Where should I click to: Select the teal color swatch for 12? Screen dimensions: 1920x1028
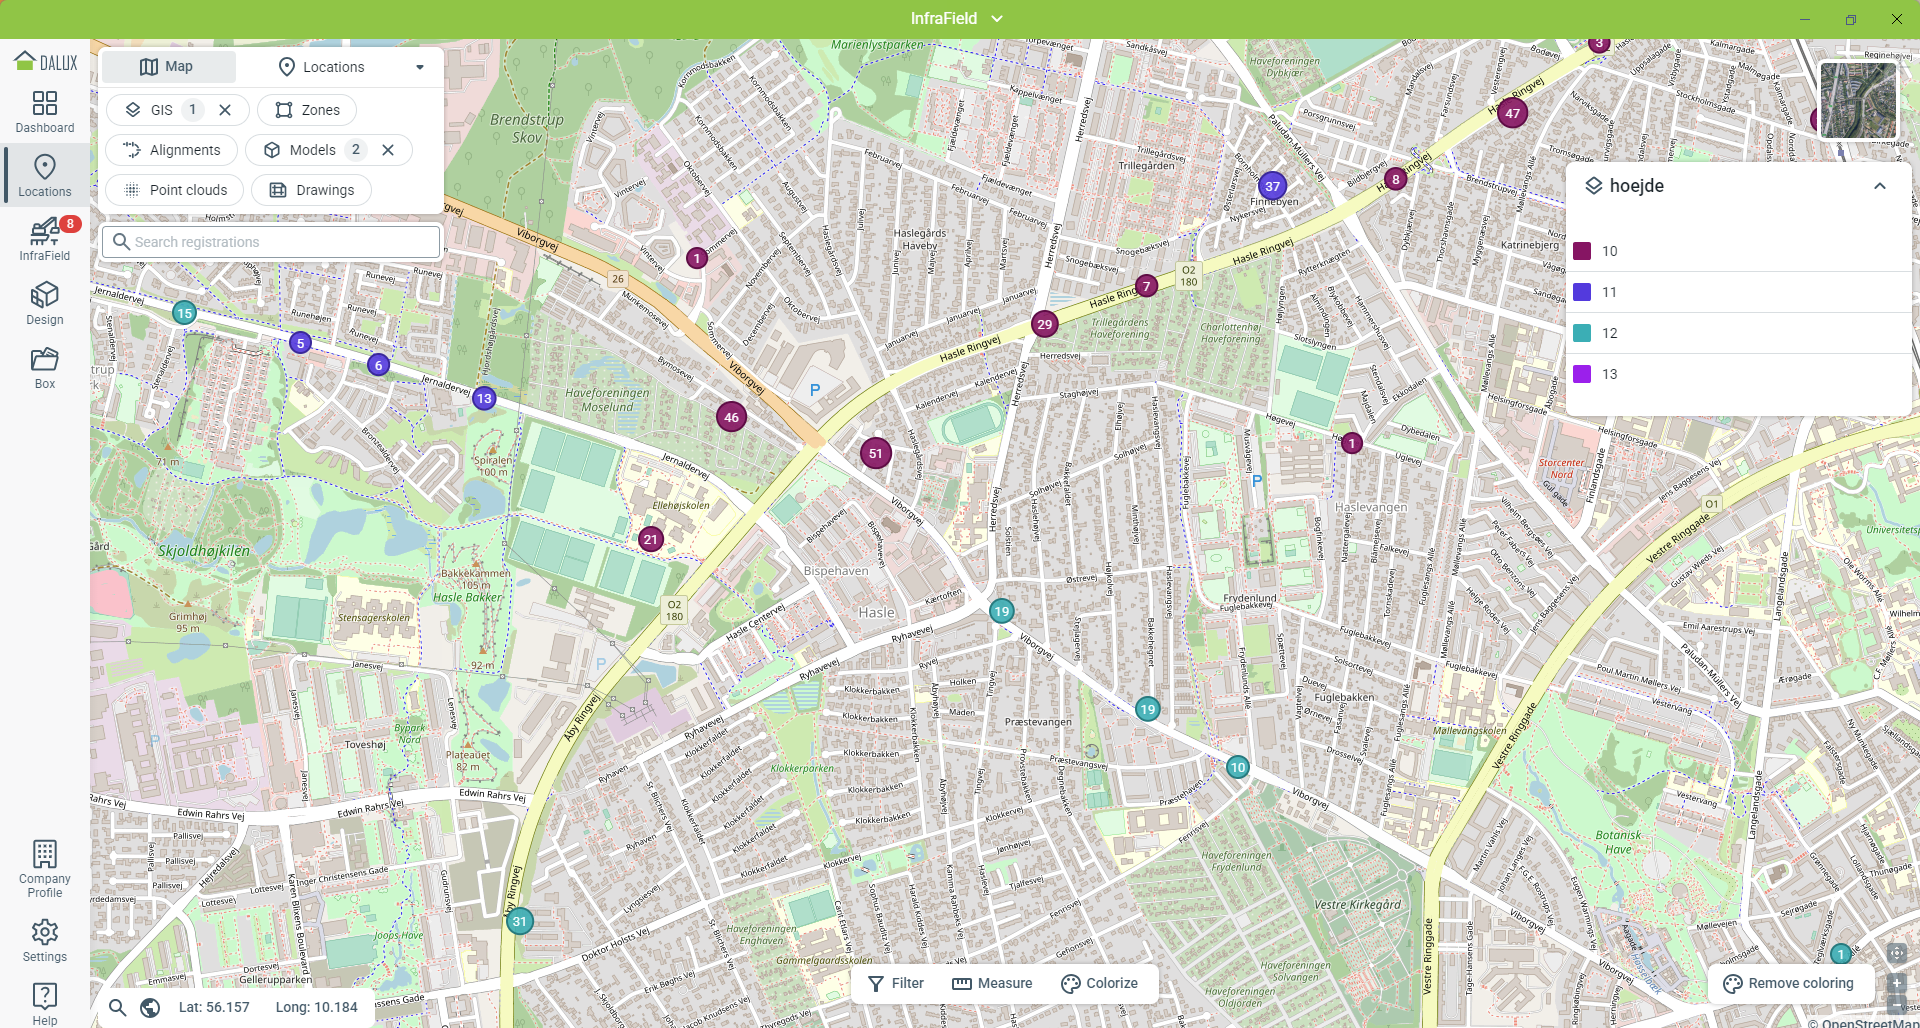point(1582,333)
